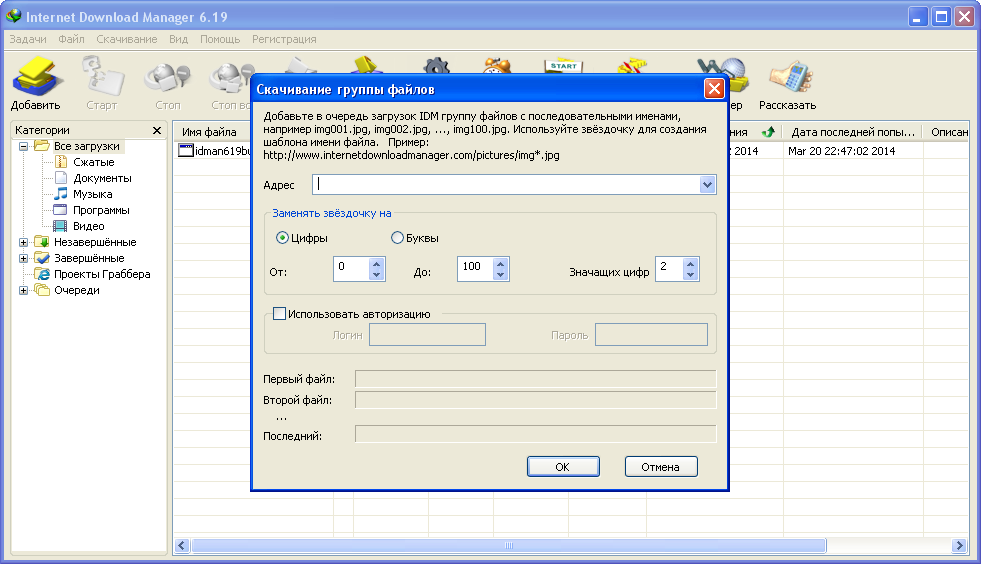Click the Логин field
This screenshot has width=981, height=564.
pos(427,335)
